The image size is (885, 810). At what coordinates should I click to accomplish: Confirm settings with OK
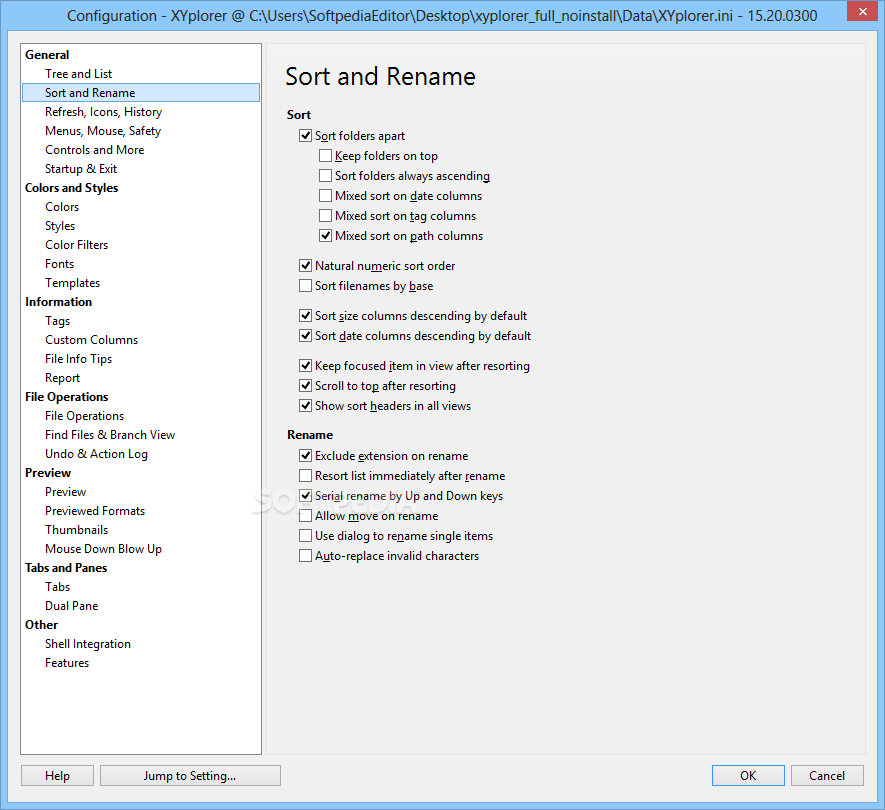pos(748,776)
